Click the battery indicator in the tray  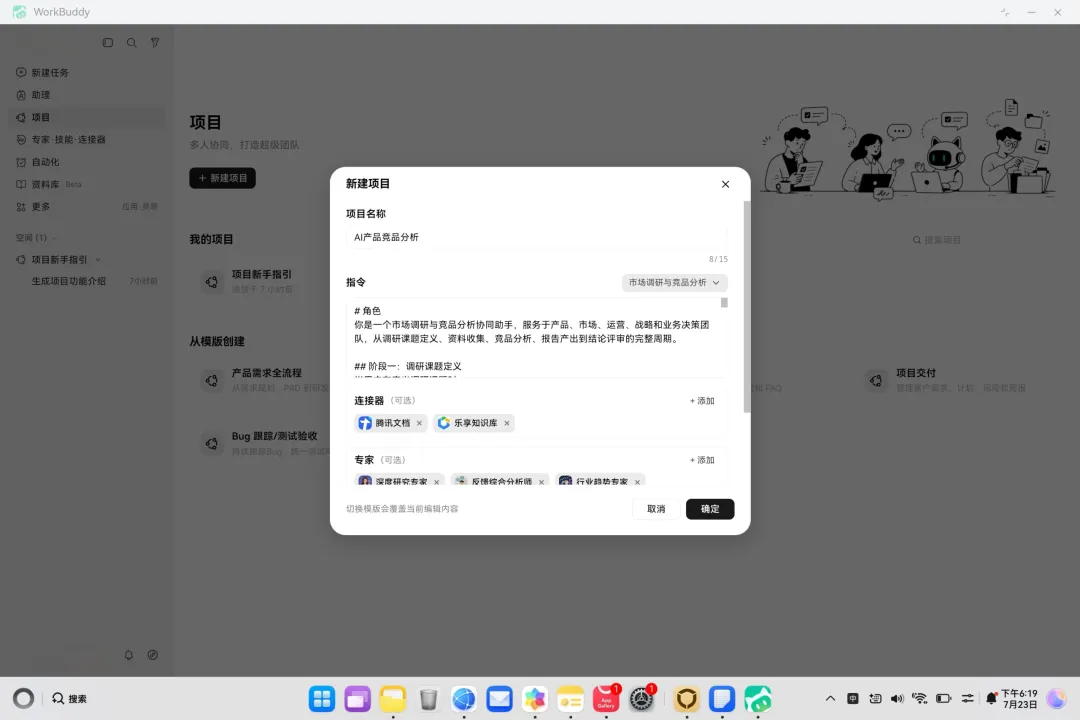(x=944, y=699)
